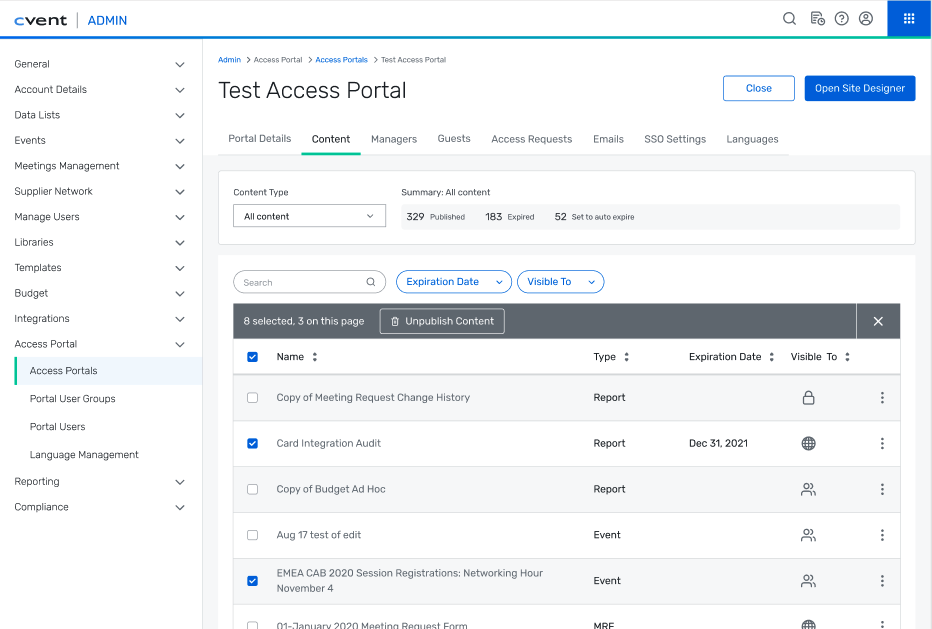Sort the table by Name column
This screenshot has width=932, height=629.
pos(314,357)
